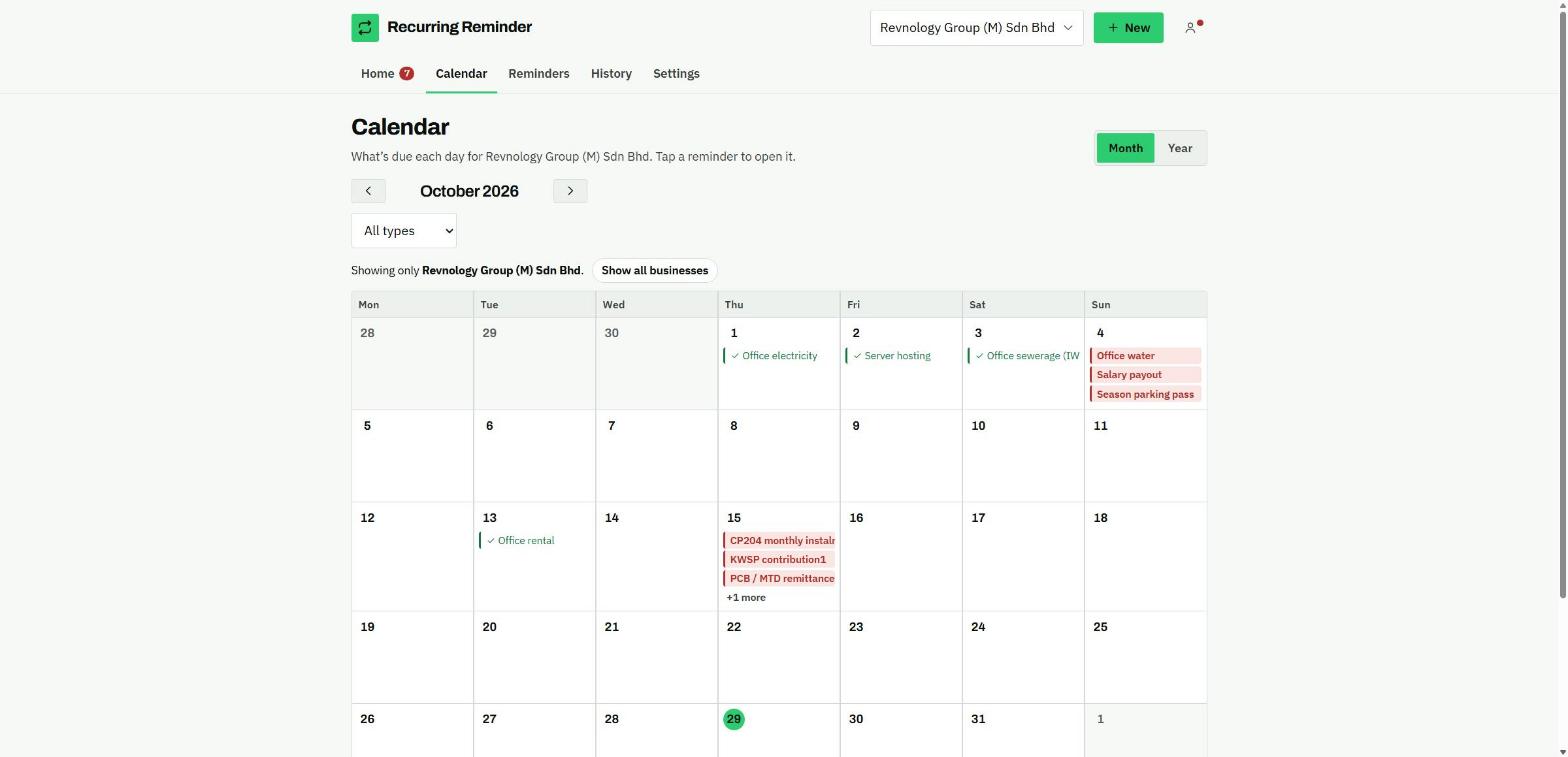Viewport: 1568px width, 757px height.
Task: Create a New reminder
Action: click(x=1128, y=28)
